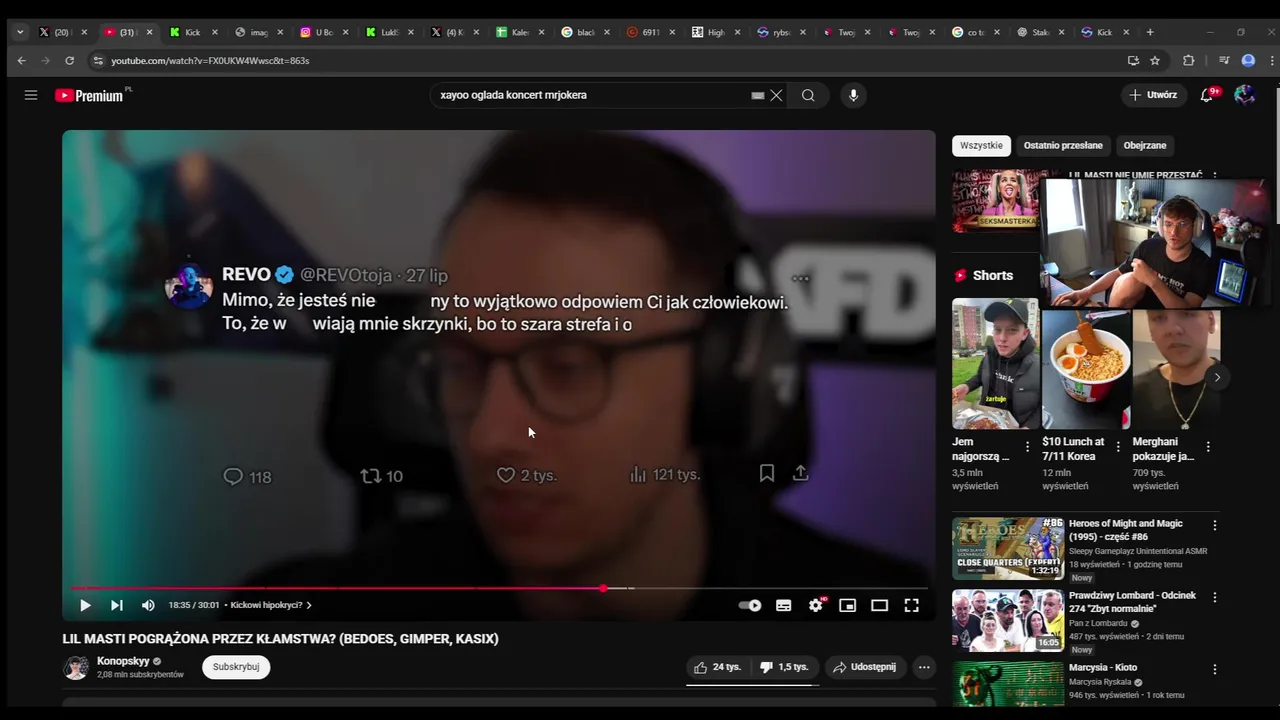The width and height of the screenshot is (1280, 720).
Task: Open the Konopskyy channel name link
Action: coord(123,661)
